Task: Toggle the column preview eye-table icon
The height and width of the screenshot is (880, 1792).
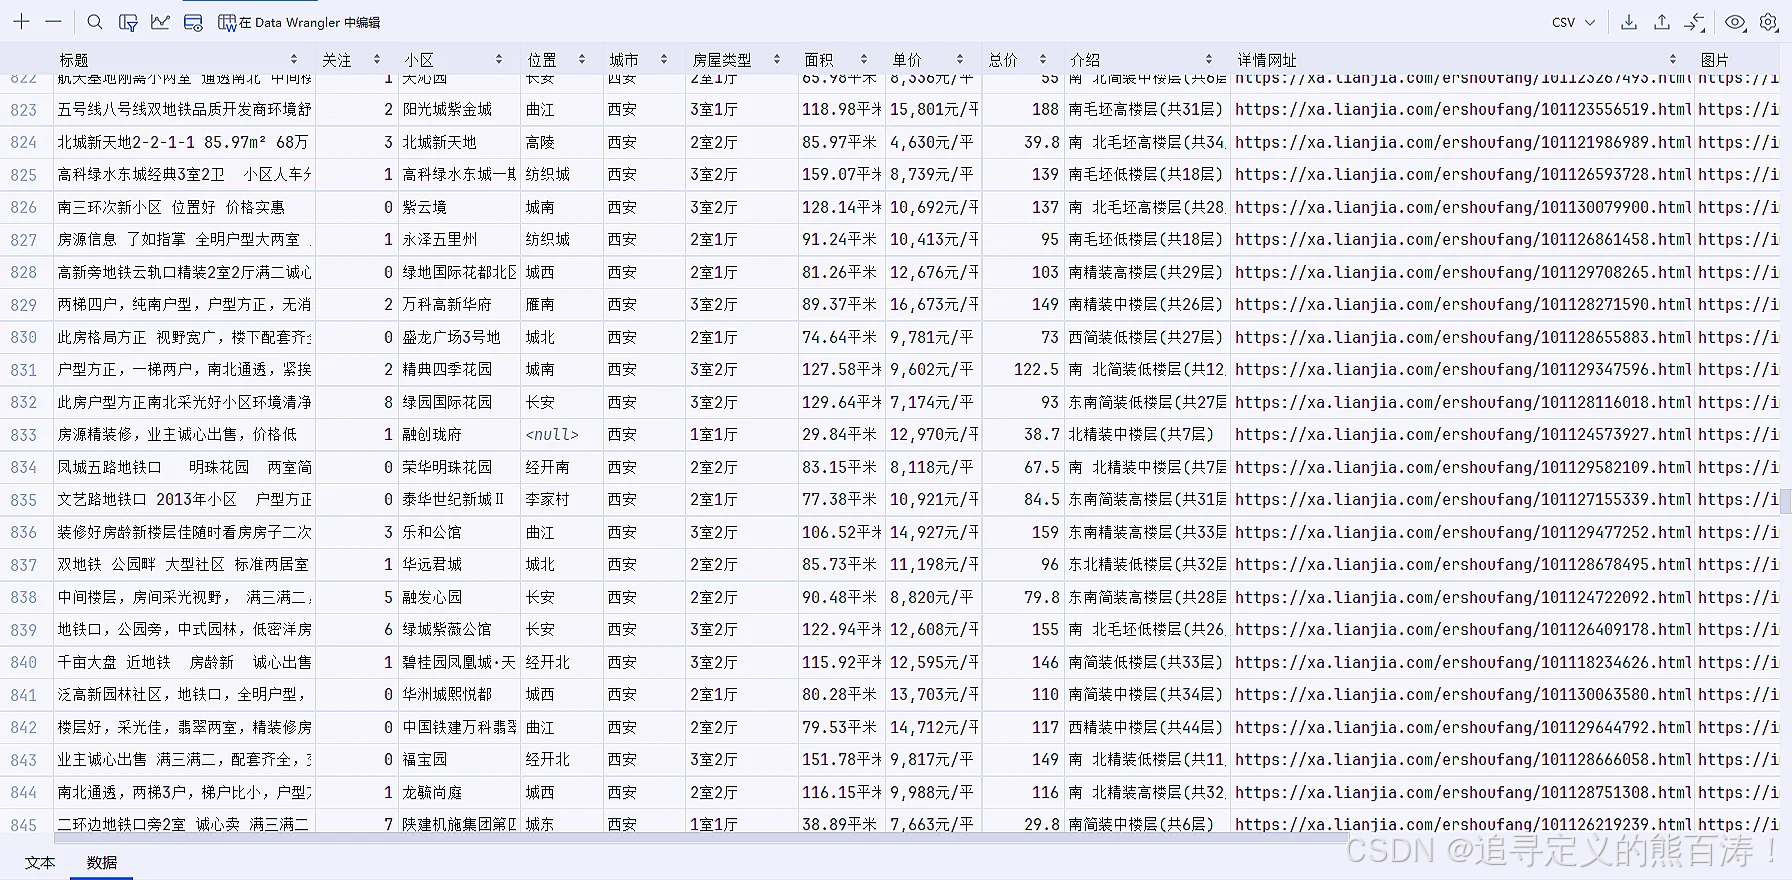Action: pos(193,22)
